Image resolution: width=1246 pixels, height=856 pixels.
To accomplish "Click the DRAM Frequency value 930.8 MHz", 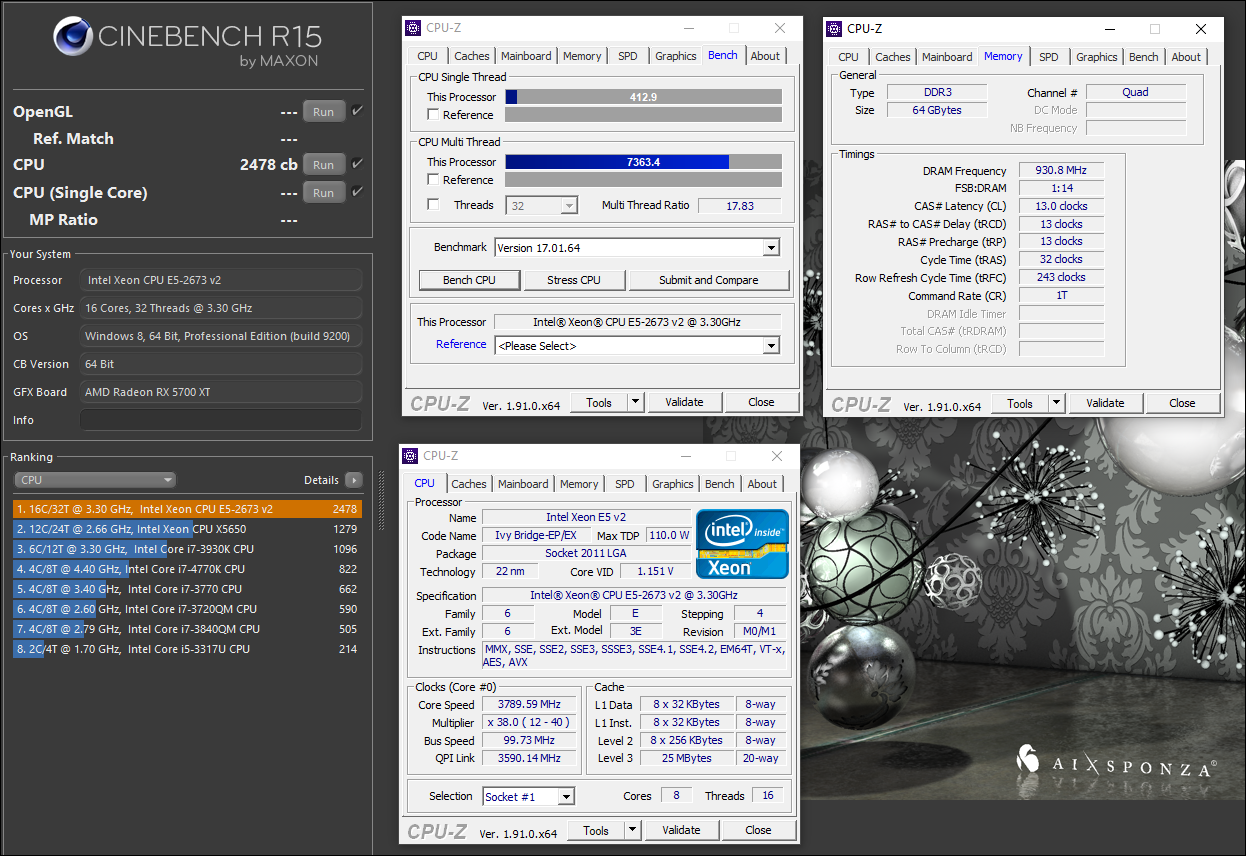I will [1061, 171].
